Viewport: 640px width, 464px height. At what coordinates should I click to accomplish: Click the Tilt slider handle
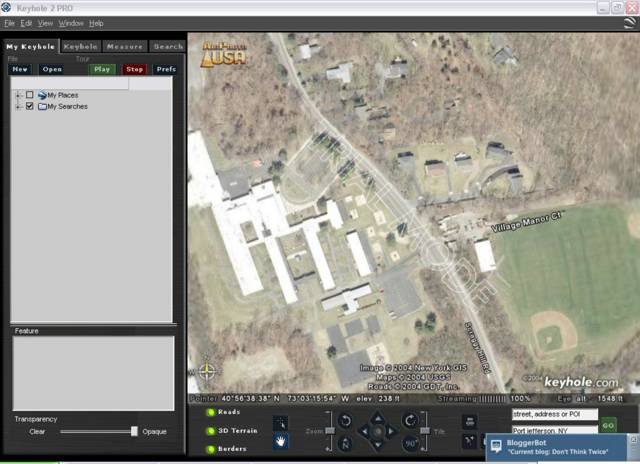[425, 431]
